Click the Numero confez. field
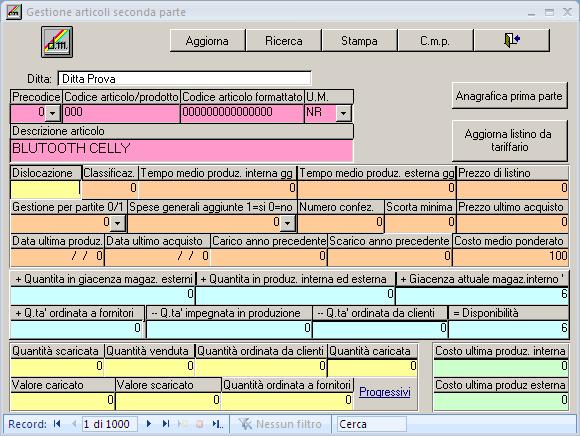 tap(341, 223)
